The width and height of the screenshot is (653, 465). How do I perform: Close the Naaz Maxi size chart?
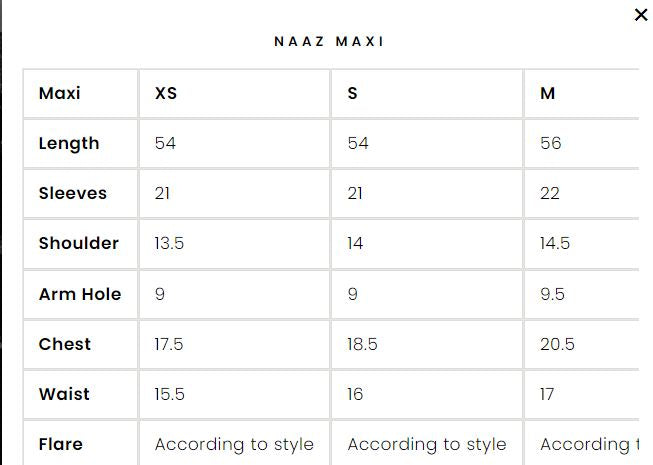641,15
